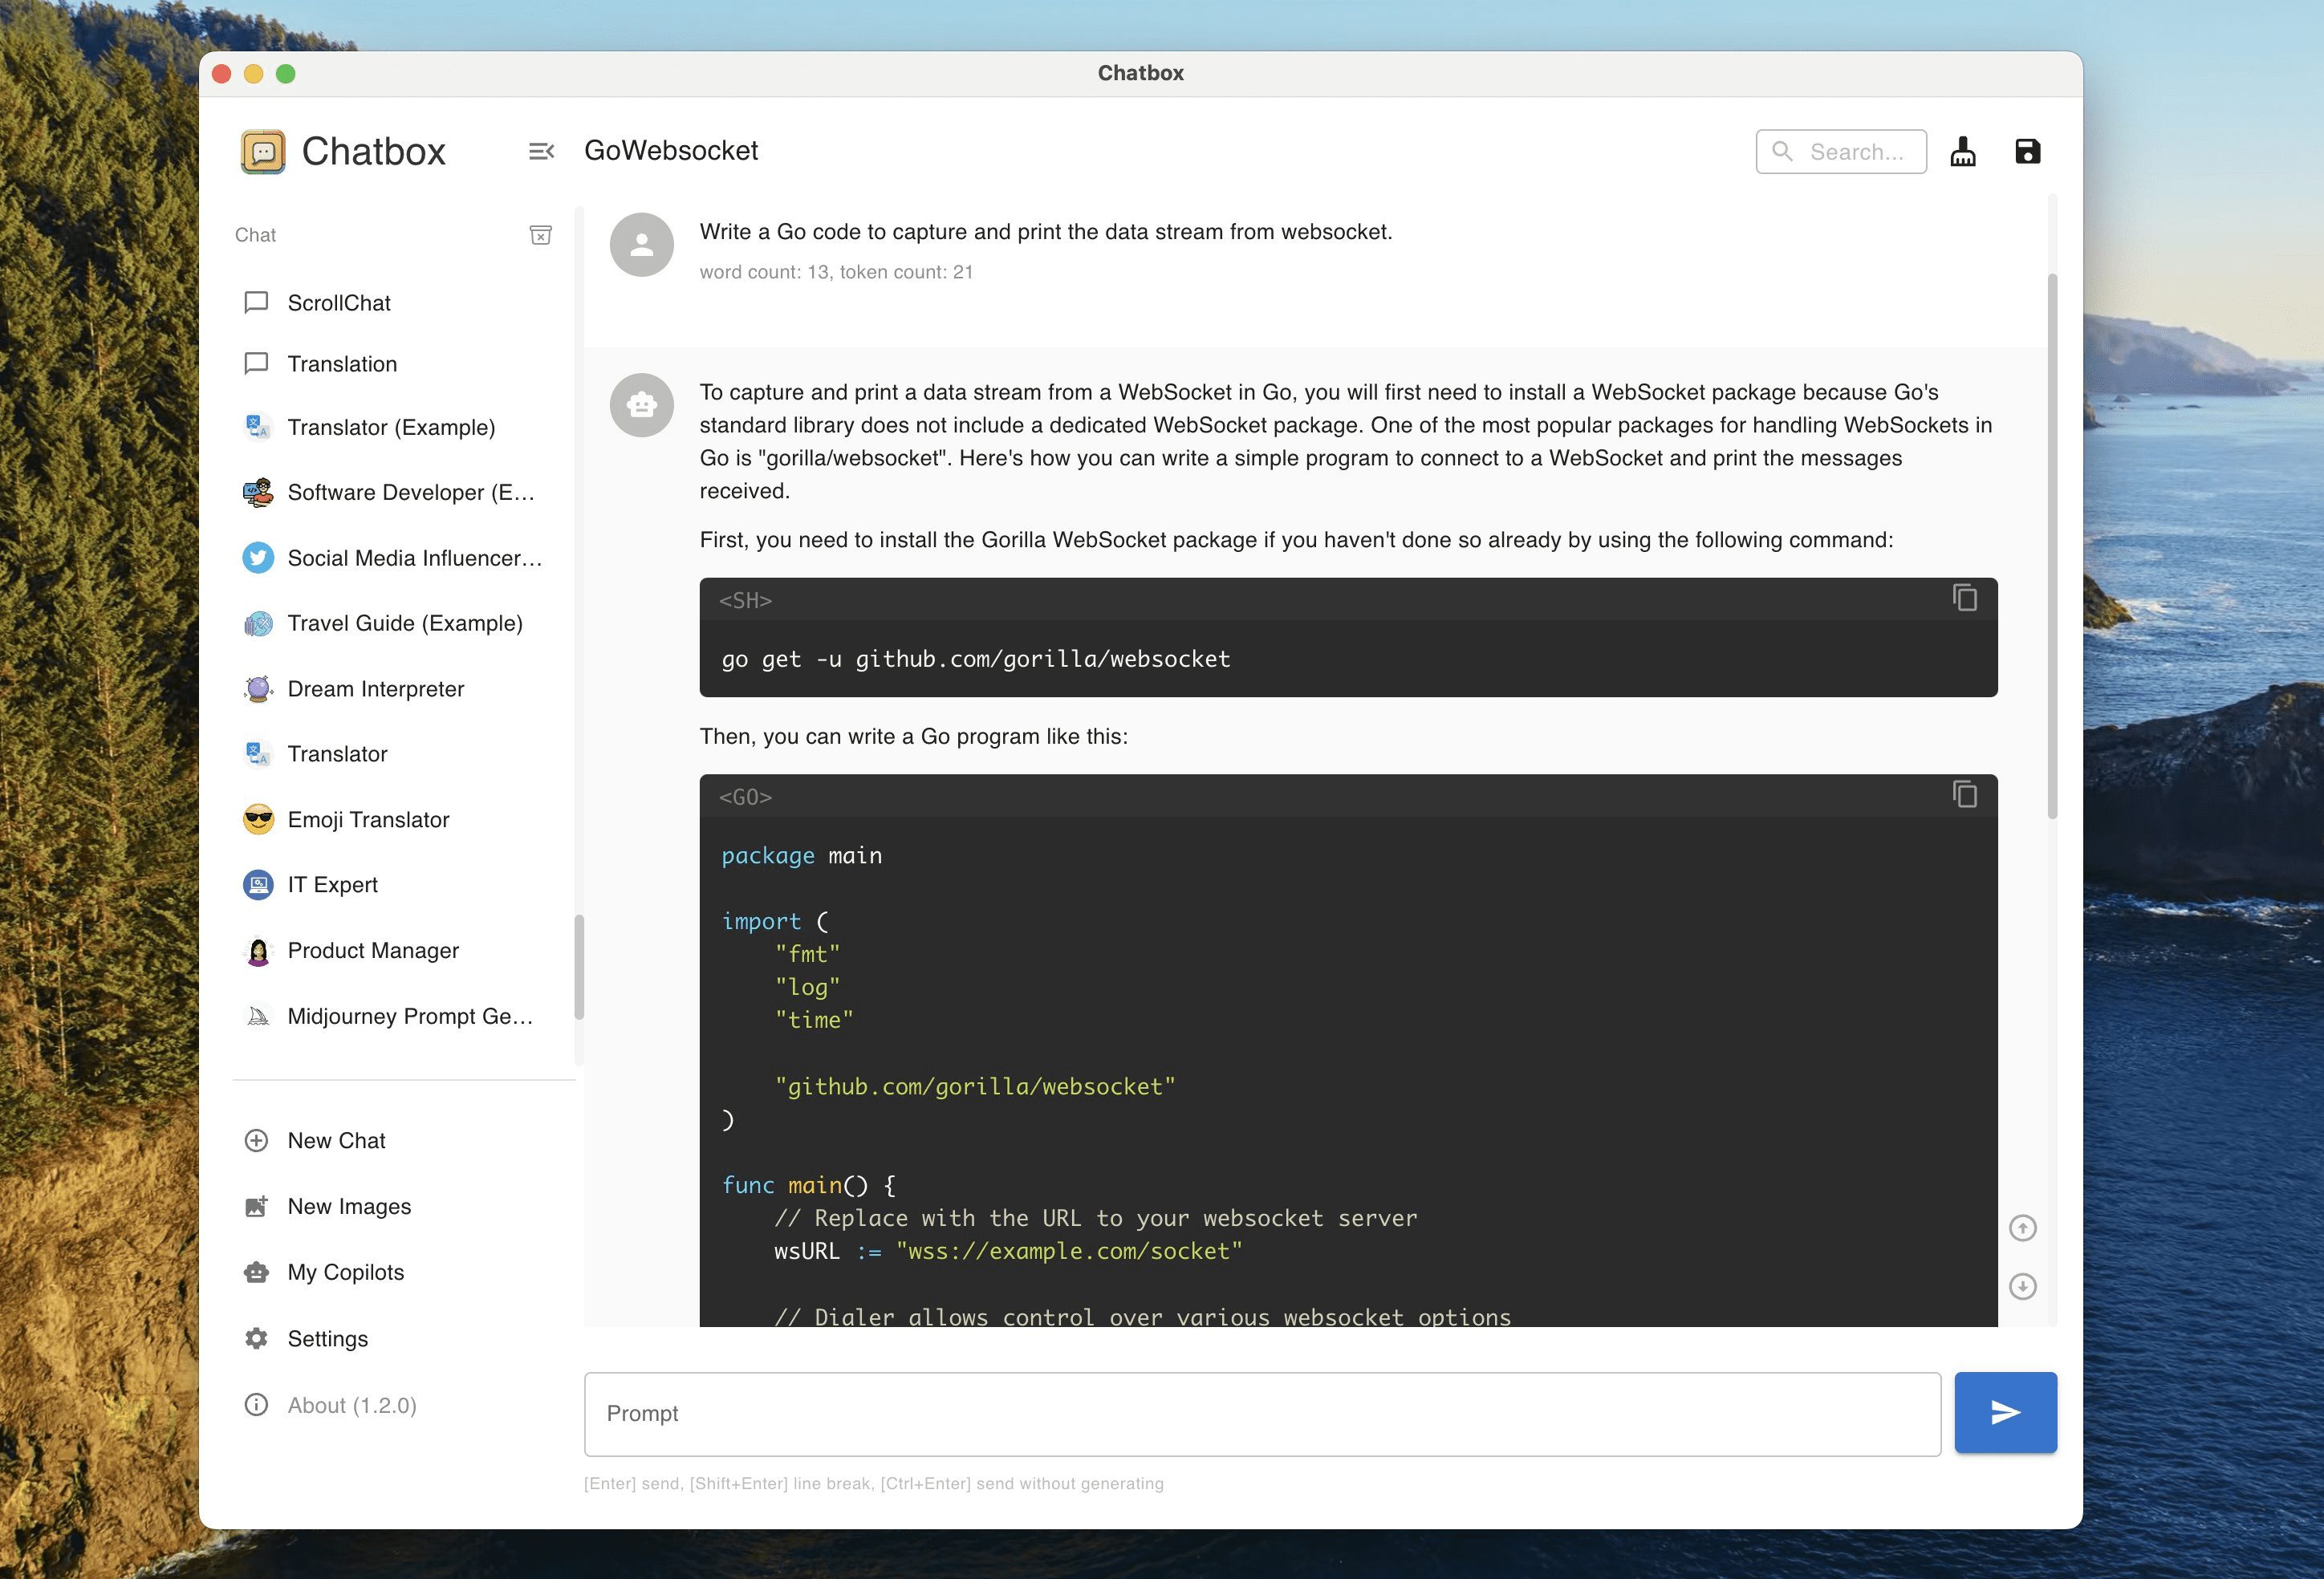The height and width of the screenshot is (1579, 2324).
Task: Click the Settings gear icon in sidebar
Action: (x=255, y=1339)
